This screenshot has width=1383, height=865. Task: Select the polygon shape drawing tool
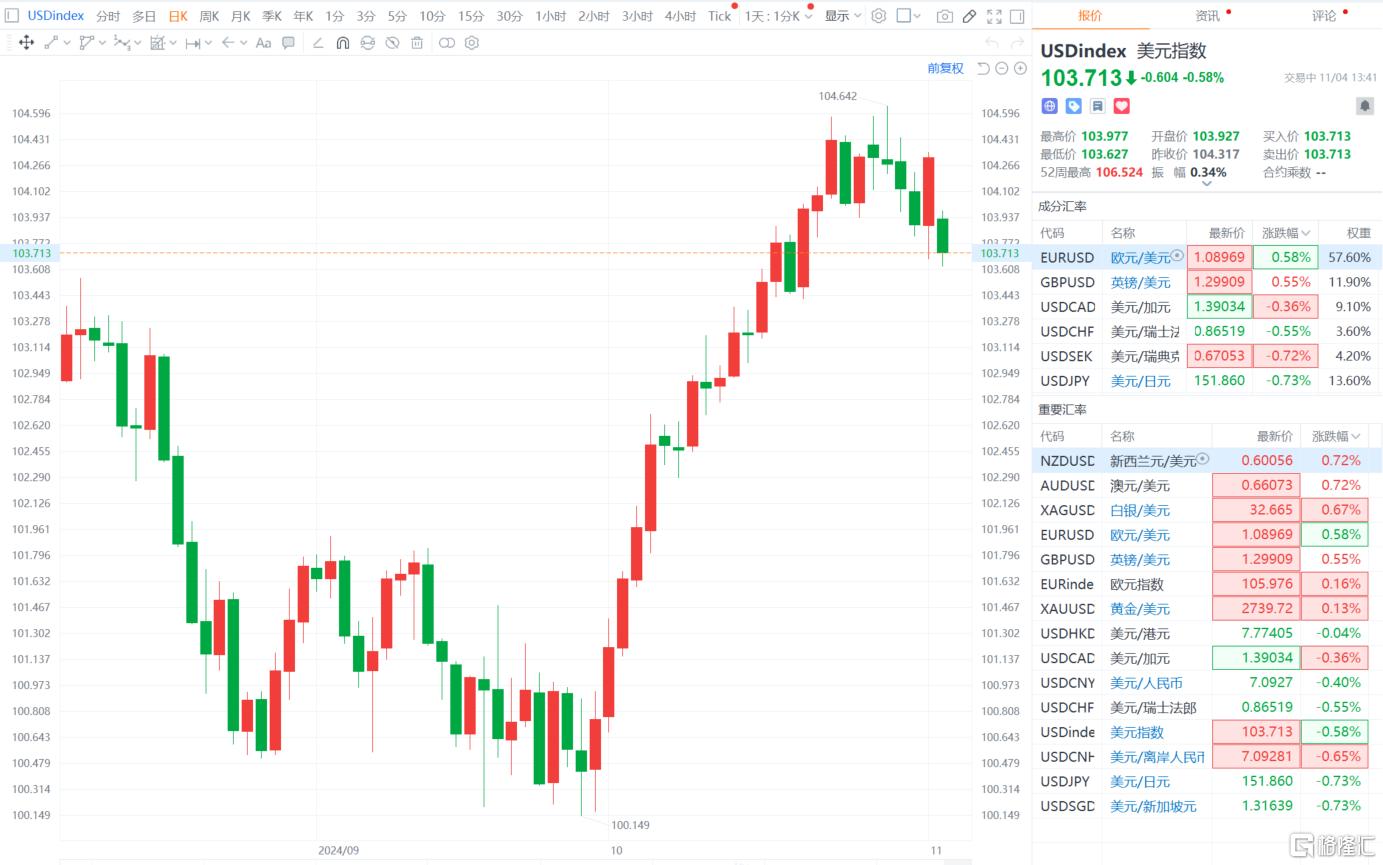[86, 43]
